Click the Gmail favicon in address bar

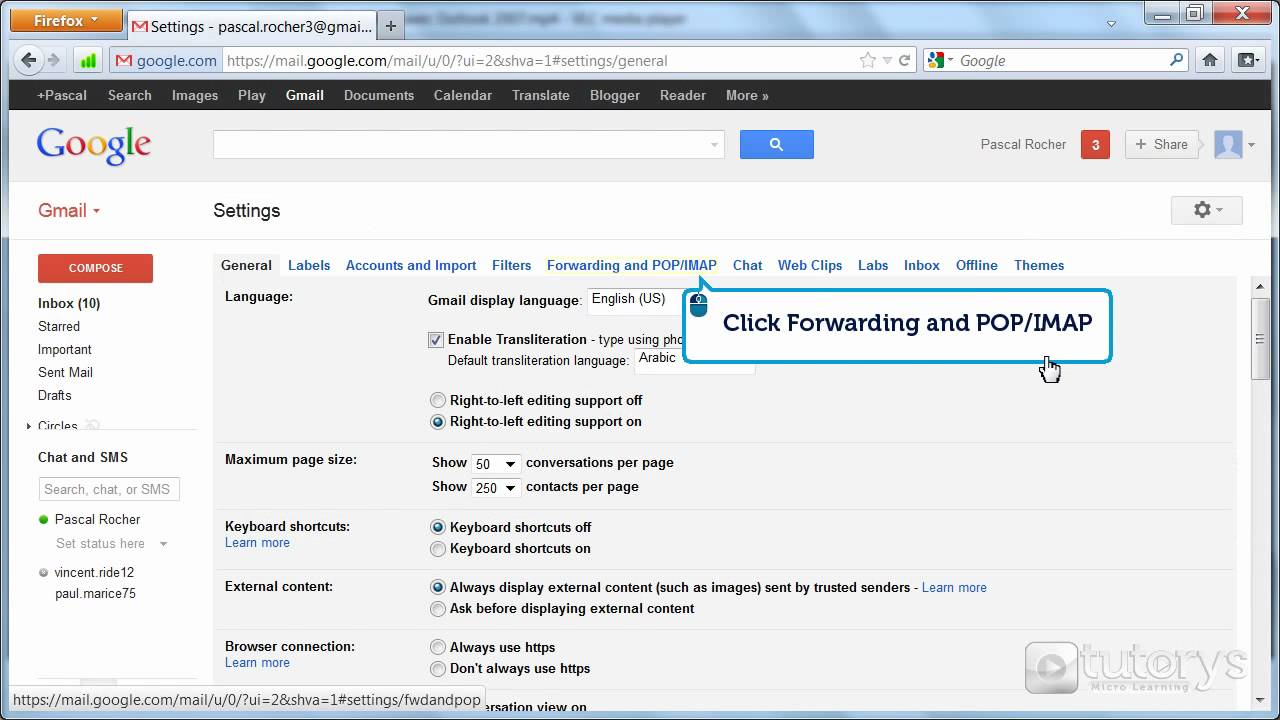coord(124,60)
